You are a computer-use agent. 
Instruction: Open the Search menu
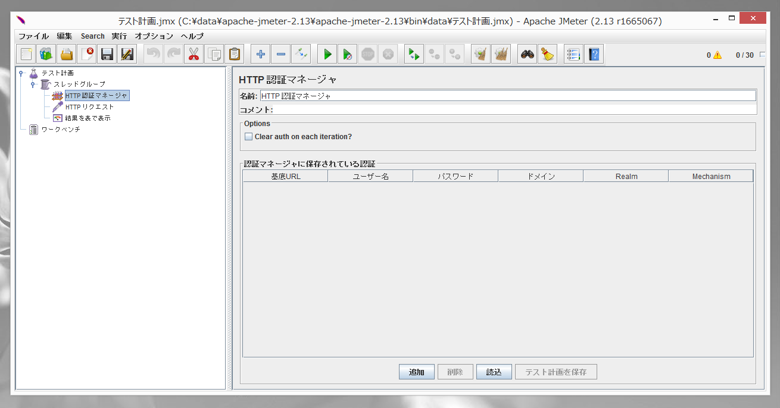(93, 36)
